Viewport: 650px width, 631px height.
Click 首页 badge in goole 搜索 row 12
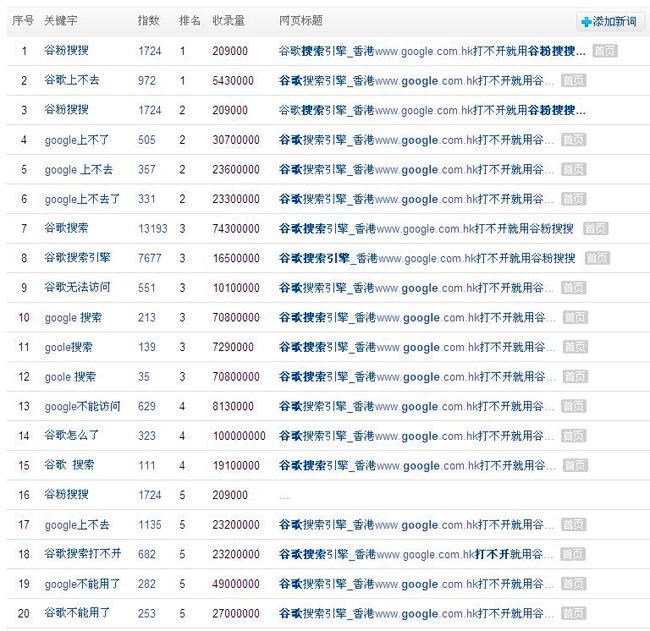coord(575,376)
